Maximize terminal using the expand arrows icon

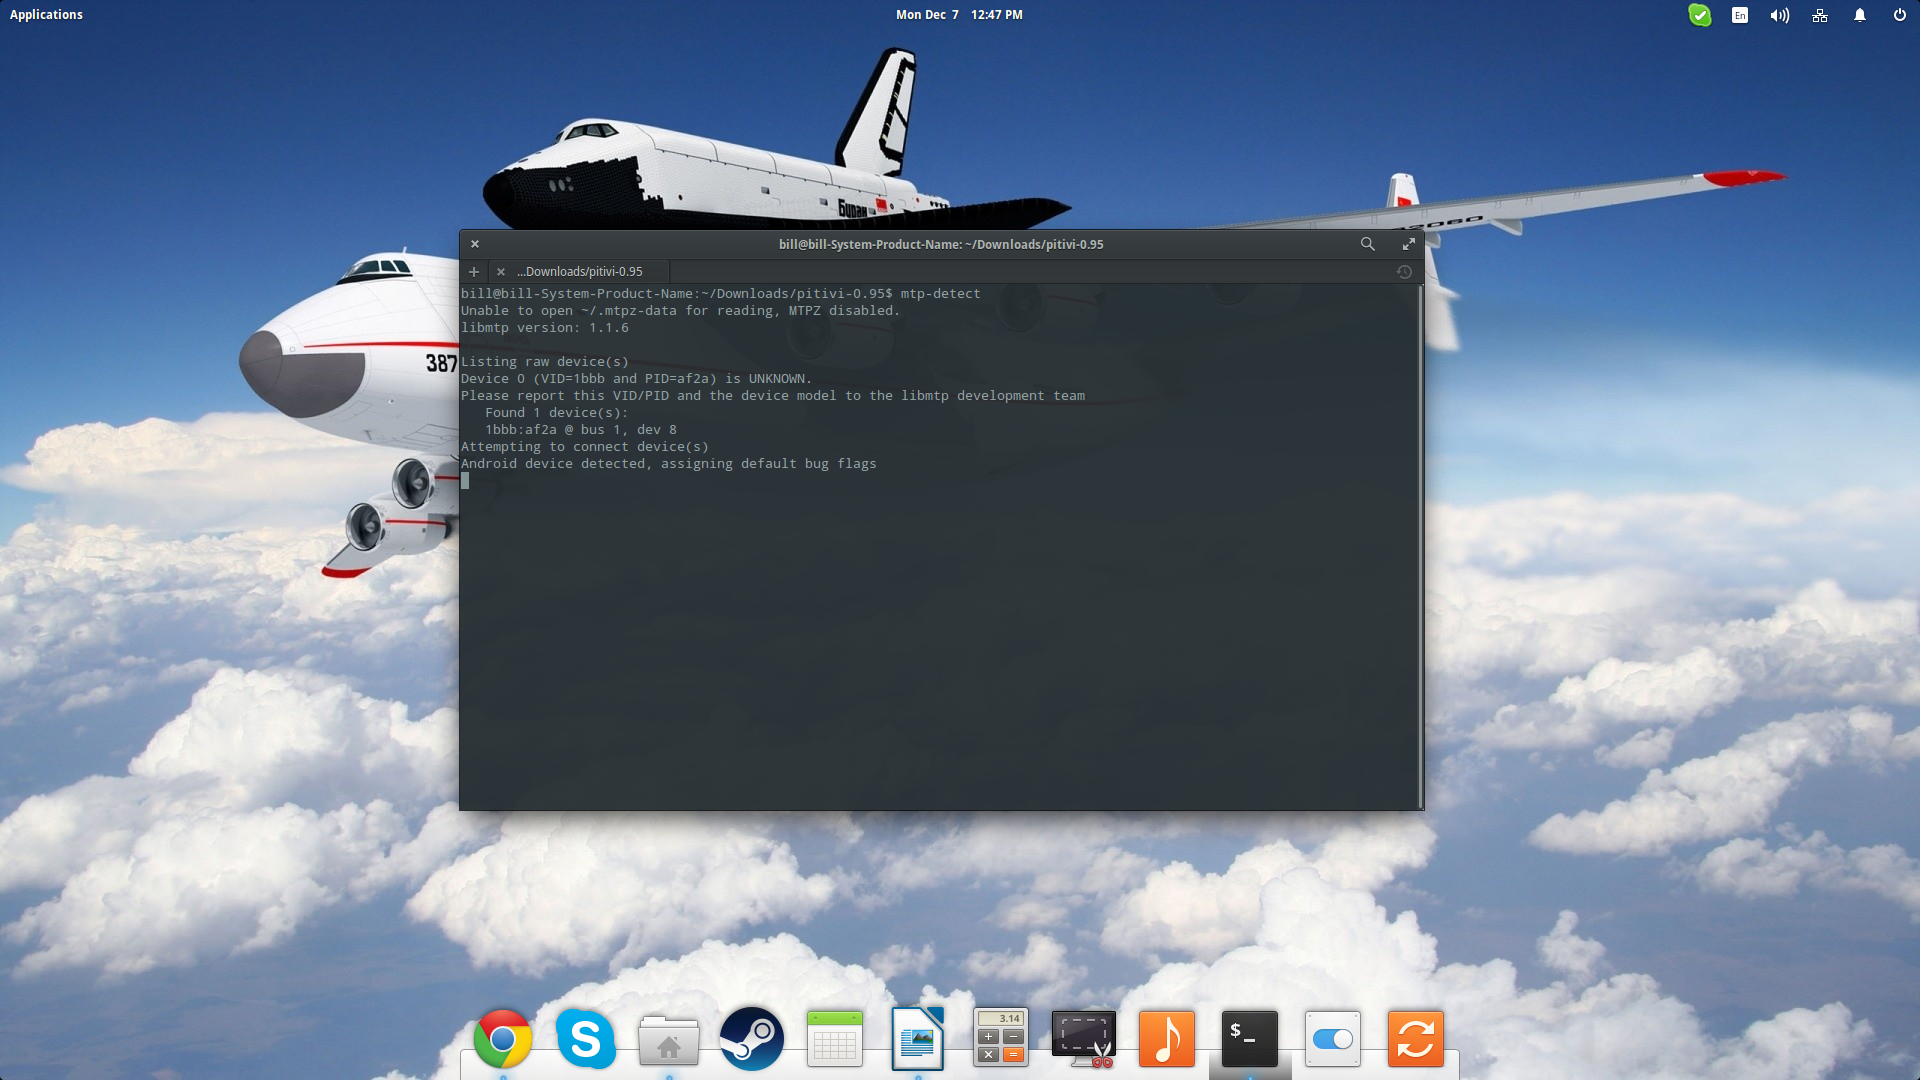[1408, 244]
